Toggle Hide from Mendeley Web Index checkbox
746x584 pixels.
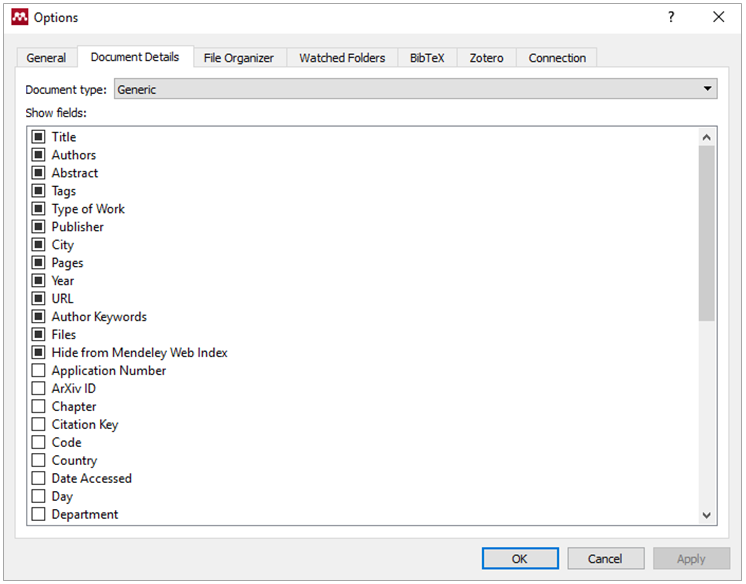click(38, 352)
